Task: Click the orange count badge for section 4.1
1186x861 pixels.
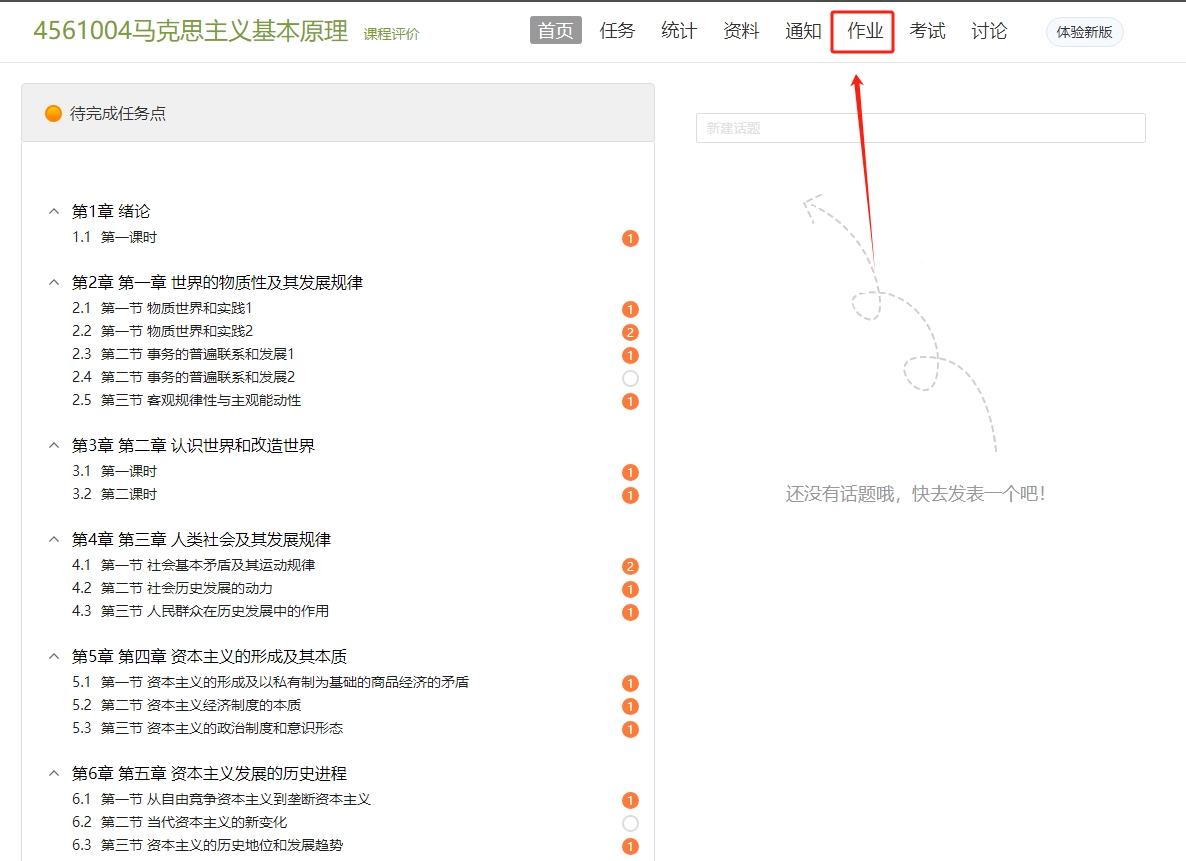Action: pos(630,566)
